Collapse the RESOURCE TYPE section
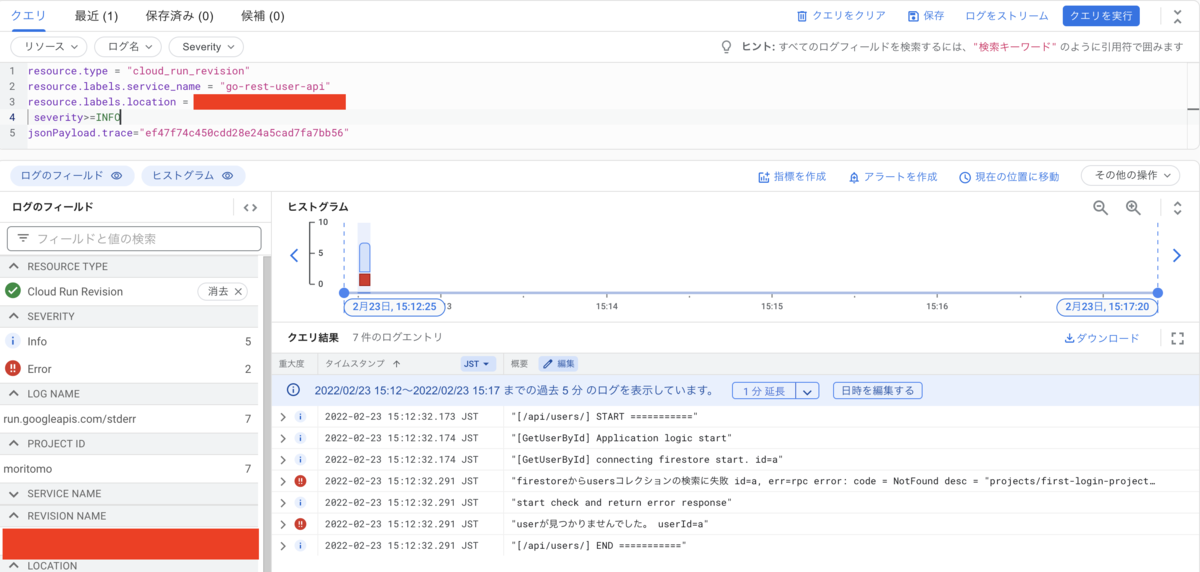1200x572 pixels. point(14,267)
